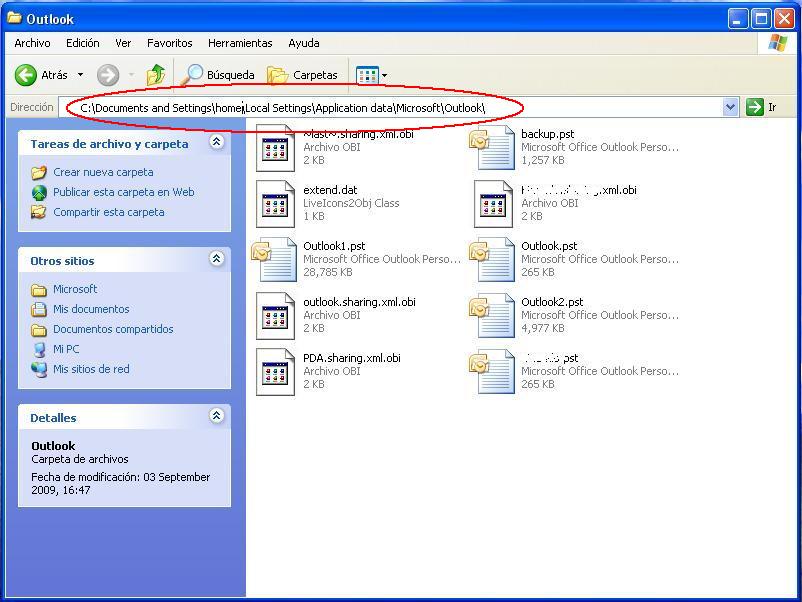Collapse the Tareas de archivo y carpeta panel
This screenshot has height=602, width=802.
coord(216,142)
